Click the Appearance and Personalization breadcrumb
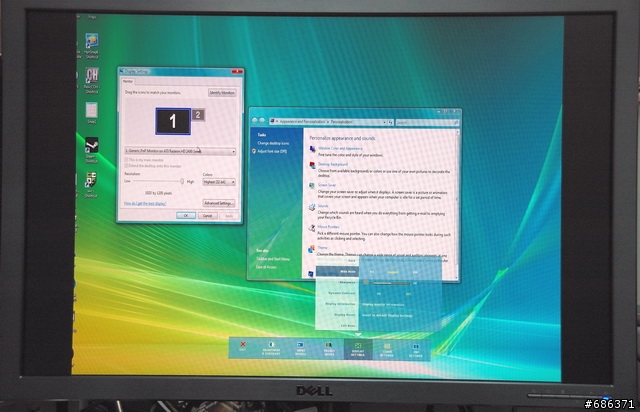 coord(302,122)
